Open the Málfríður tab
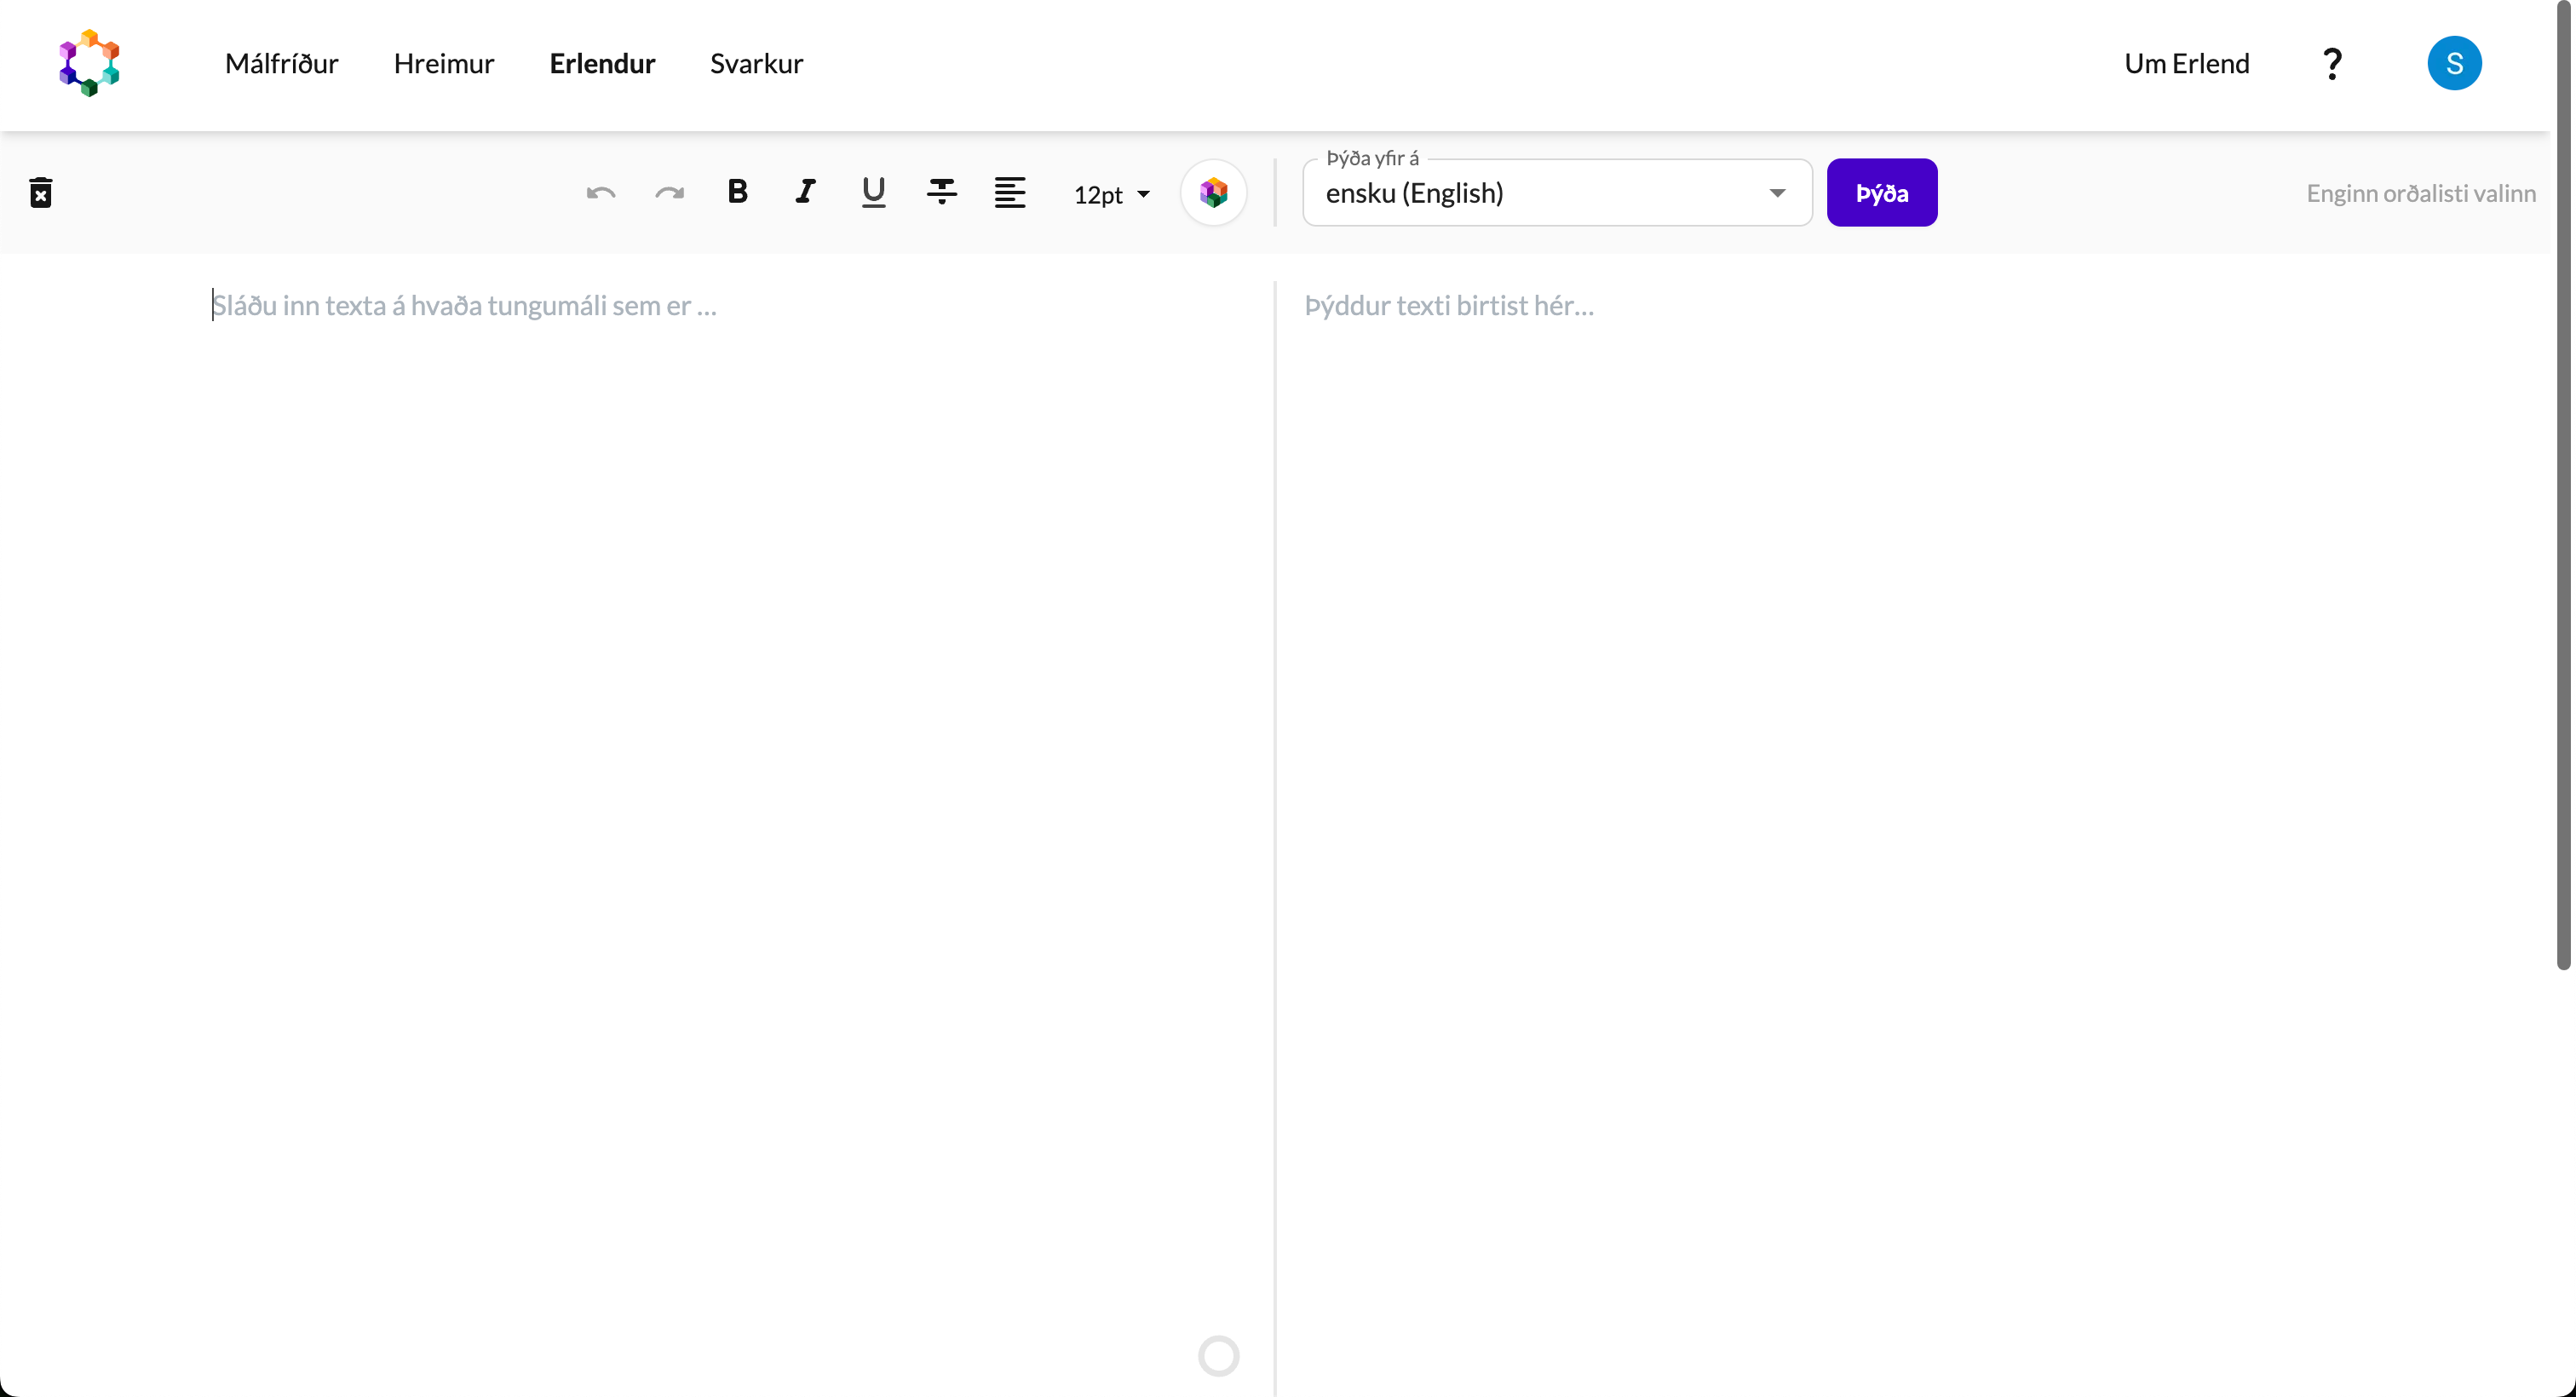The width and height of the screenshot is (2576, 1397). click(282, 63)
